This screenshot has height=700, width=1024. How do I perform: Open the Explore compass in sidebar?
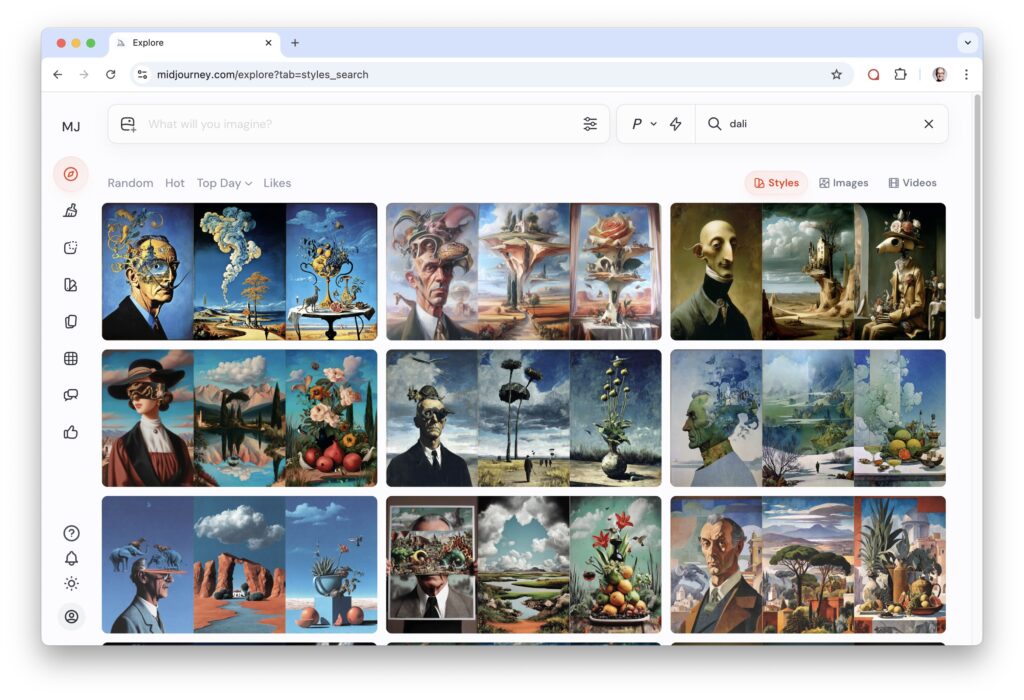click(71, 174)
